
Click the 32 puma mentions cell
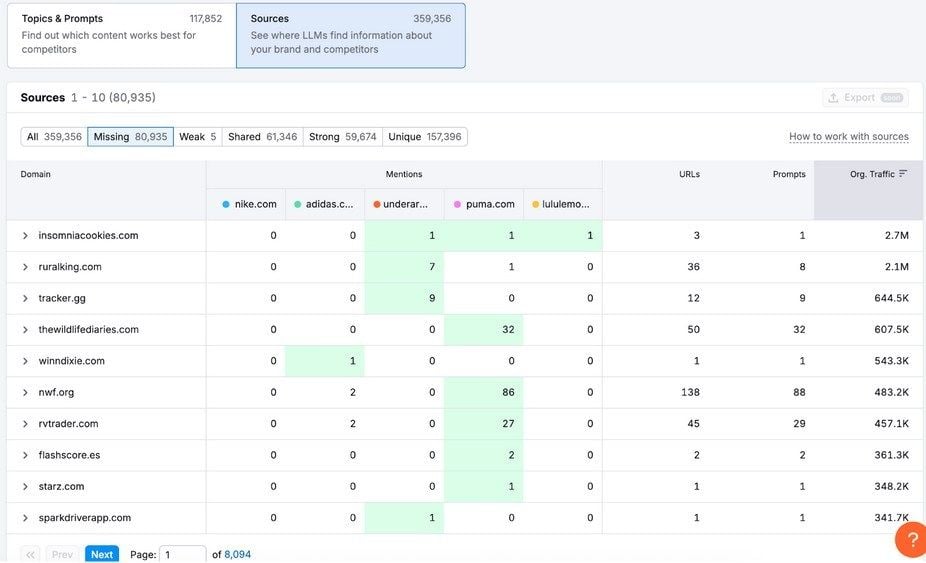[x=484, y=329]
